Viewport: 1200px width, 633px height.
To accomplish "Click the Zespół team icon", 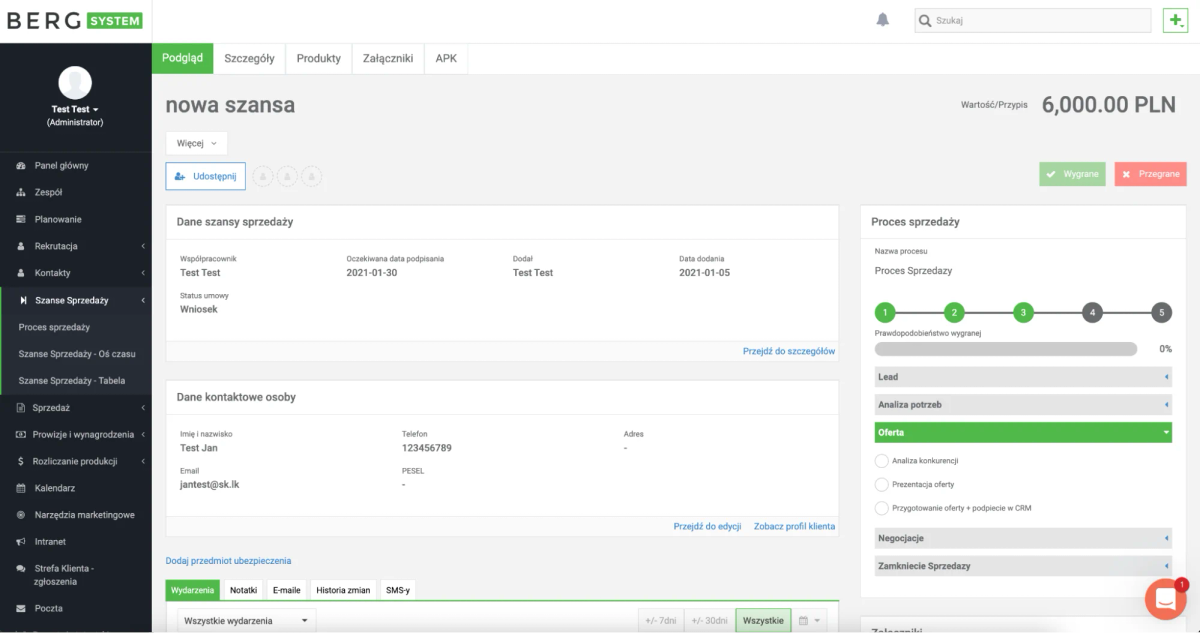I will pos(21,193).
